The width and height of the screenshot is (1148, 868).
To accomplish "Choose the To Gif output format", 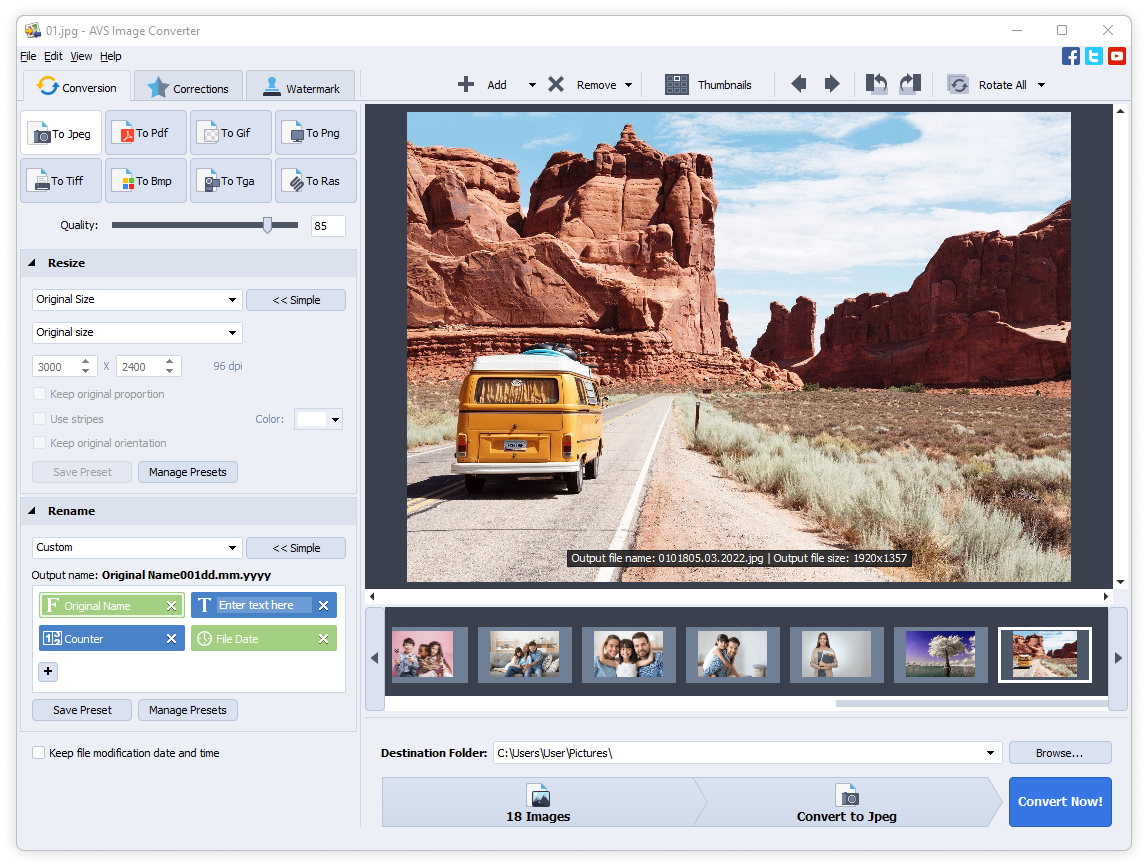I will [231, 133].
